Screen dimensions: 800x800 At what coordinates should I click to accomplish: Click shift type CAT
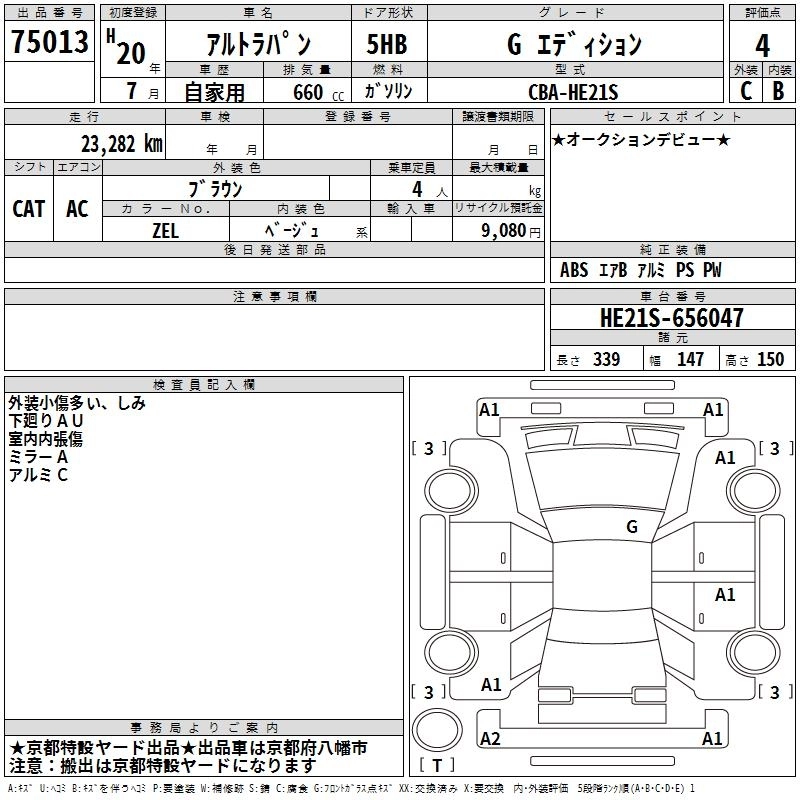[29, 209]
